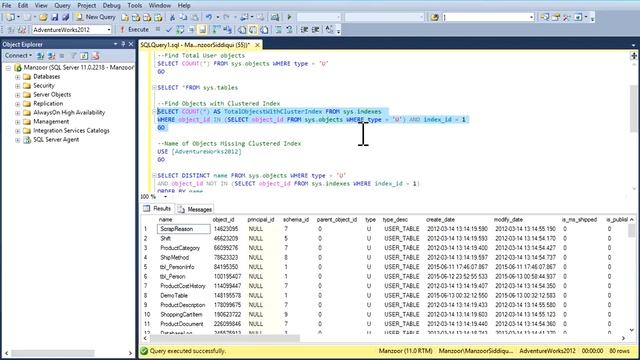The height and width of the screenshot is (360, 640).
Task: Click the Object Explorer Filter icon
Action: (73, 56)
